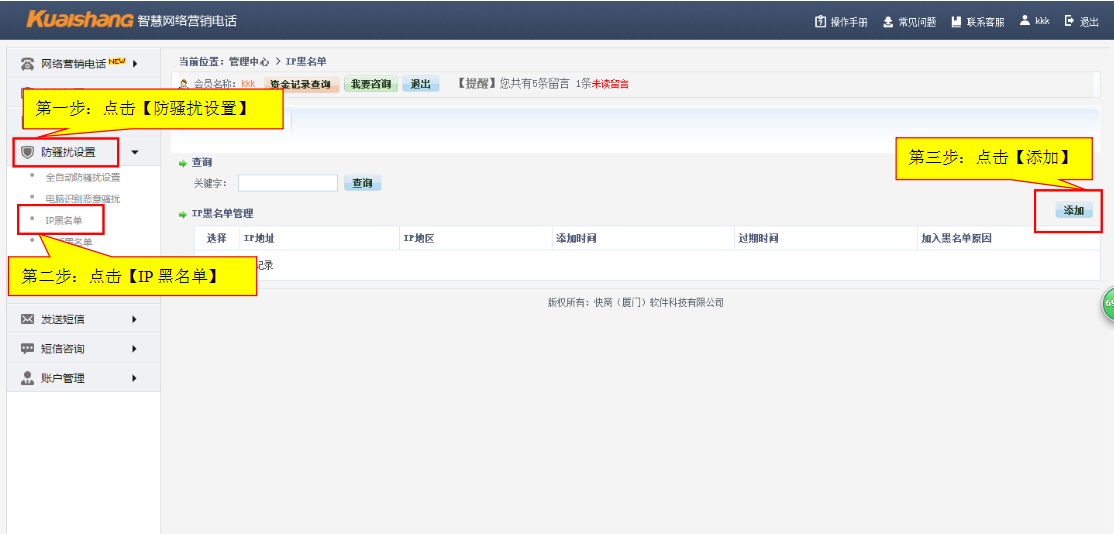This screenshot has width=1114, height=534.
Task: Click the 联系客服 contact support icon
Action: click(956, 21)
